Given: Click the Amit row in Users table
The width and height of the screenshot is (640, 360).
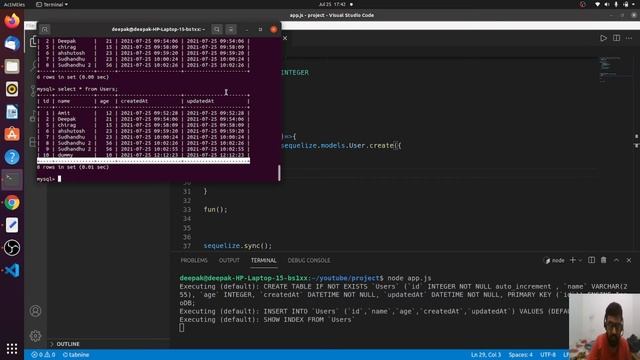Looking at the screenshot, I should coord(143,113).
